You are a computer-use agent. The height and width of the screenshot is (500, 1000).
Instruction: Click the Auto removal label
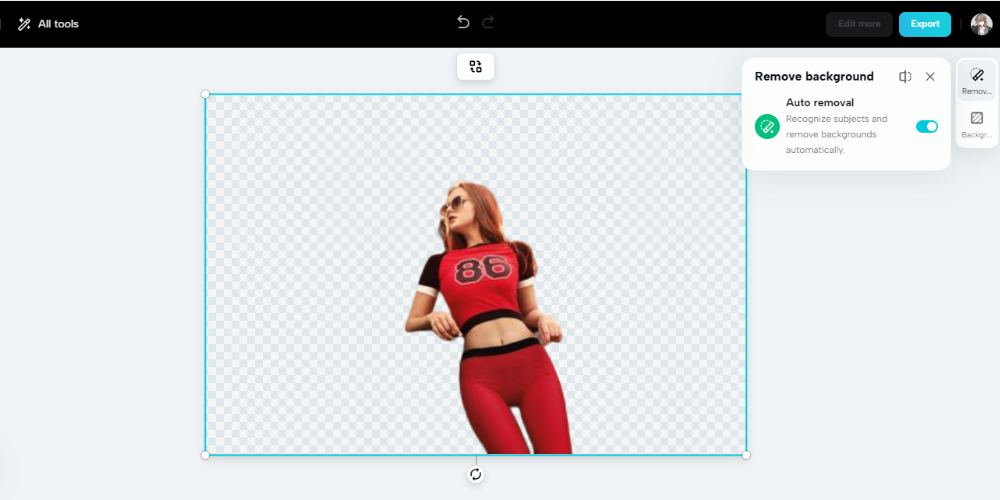click(x=820, y=102)
